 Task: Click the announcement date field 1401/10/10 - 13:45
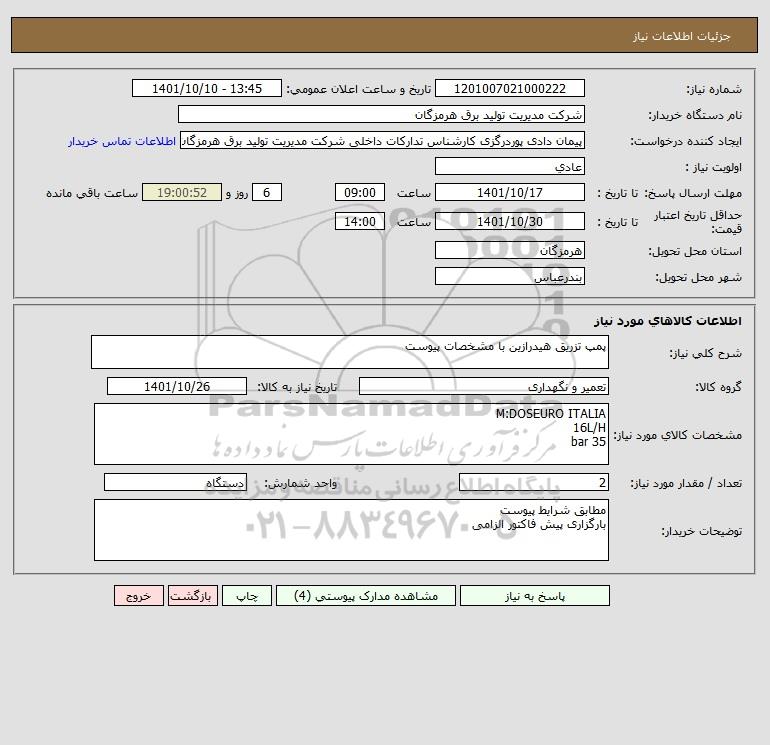point(207,88)
